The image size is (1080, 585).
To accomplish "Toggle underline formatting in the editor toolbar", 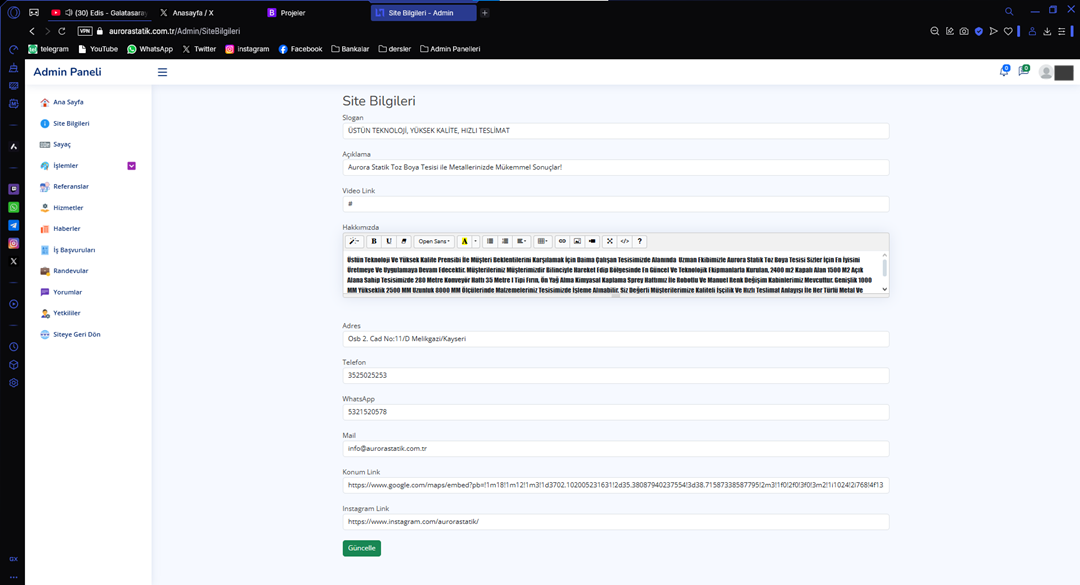I will [388, 241].
